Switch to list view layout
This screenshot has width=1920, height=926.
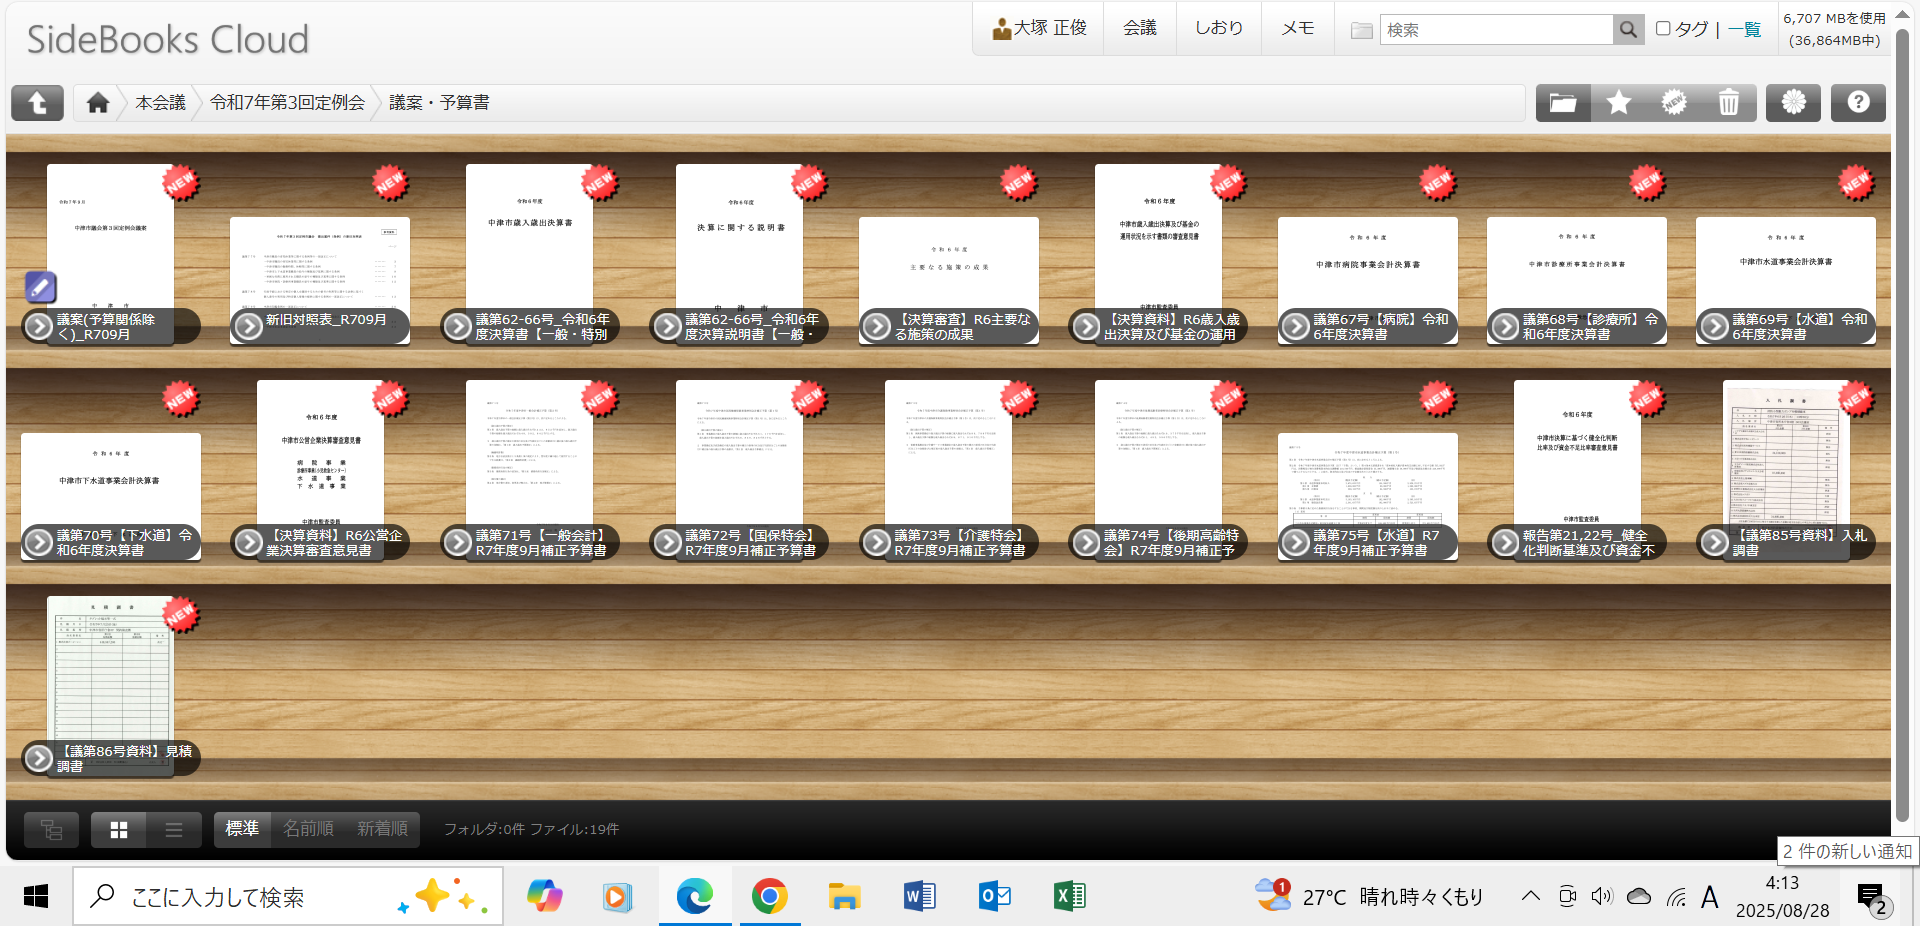[173, 830]
